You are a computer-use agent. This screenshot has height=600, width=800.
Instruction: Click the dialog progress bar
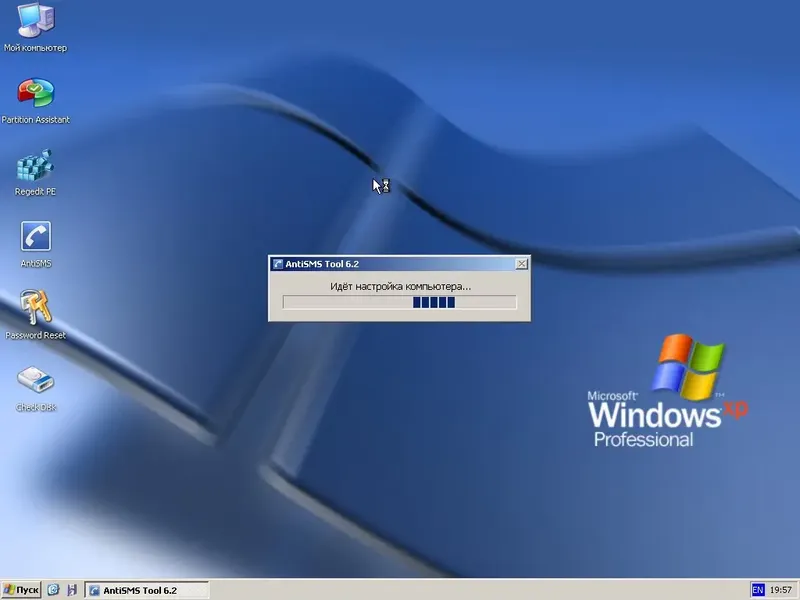click(399, 302)
